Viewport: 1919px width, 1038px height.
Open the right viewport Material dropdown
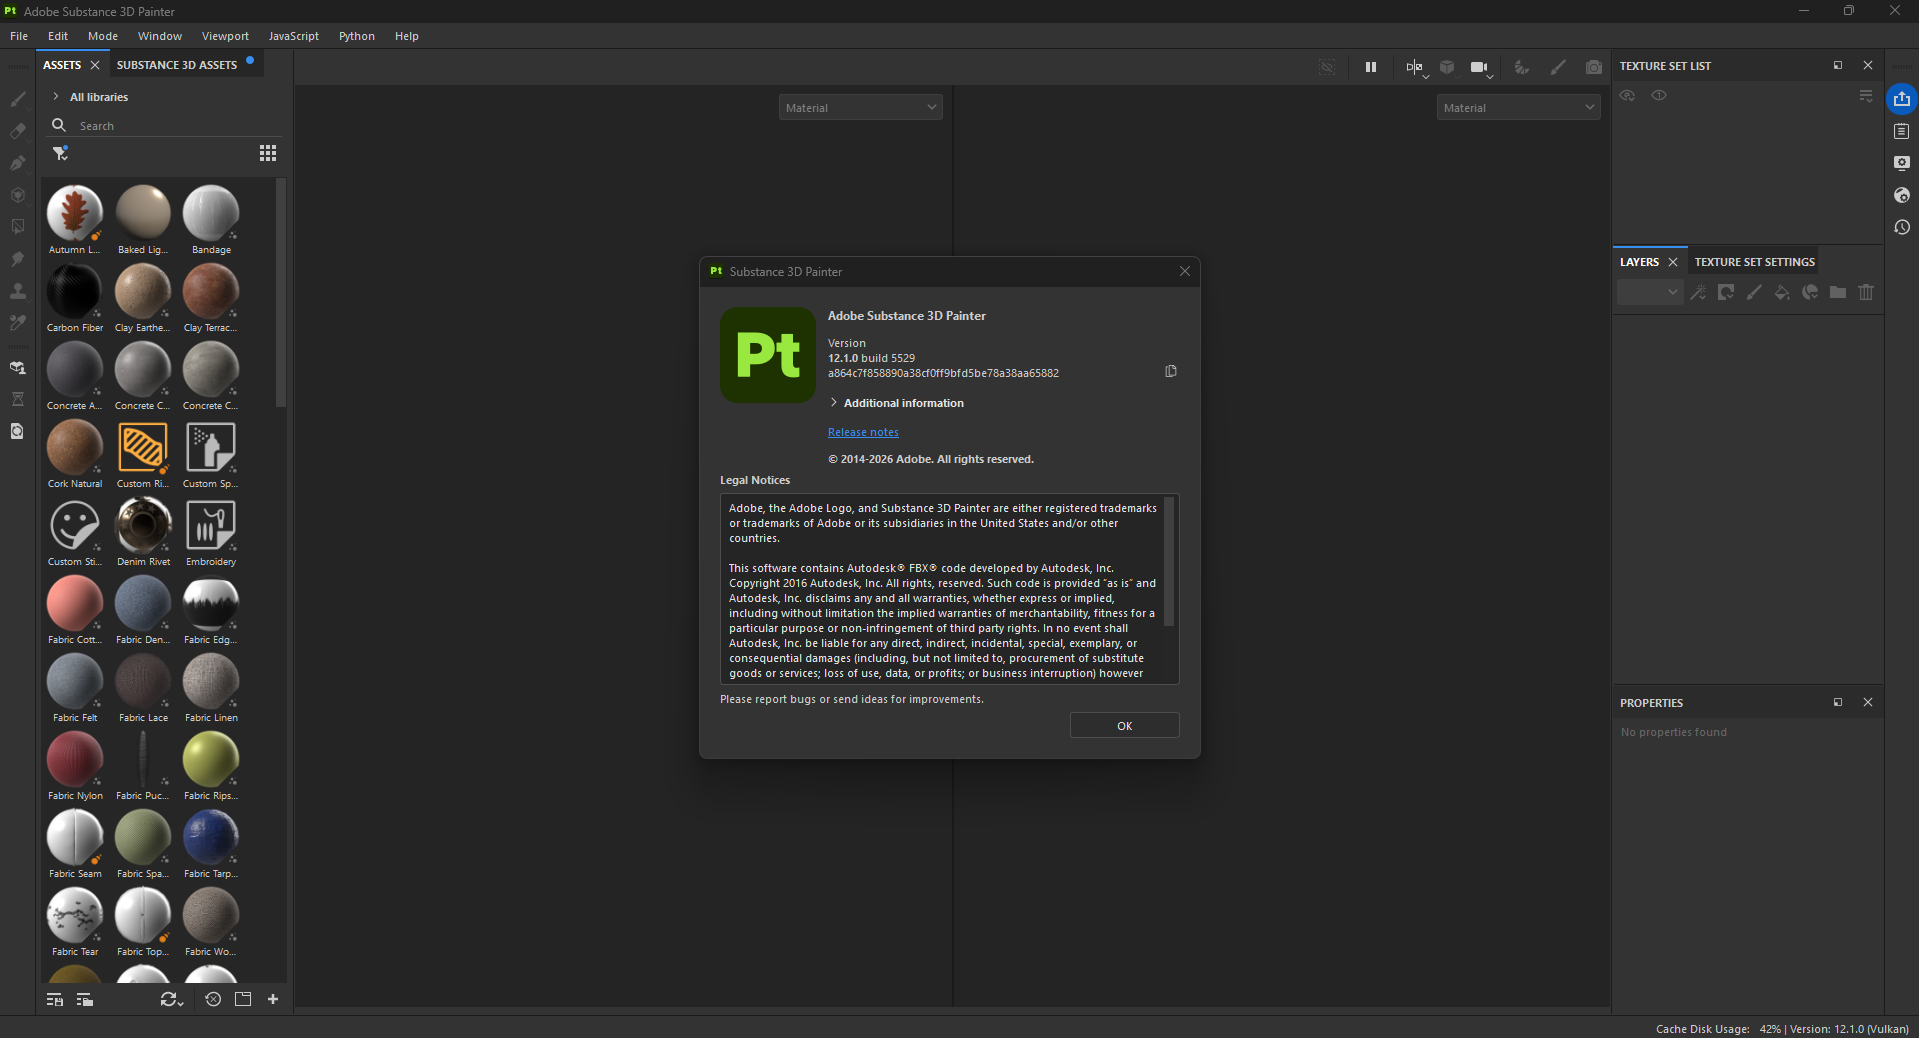[x=1519, y=107]
